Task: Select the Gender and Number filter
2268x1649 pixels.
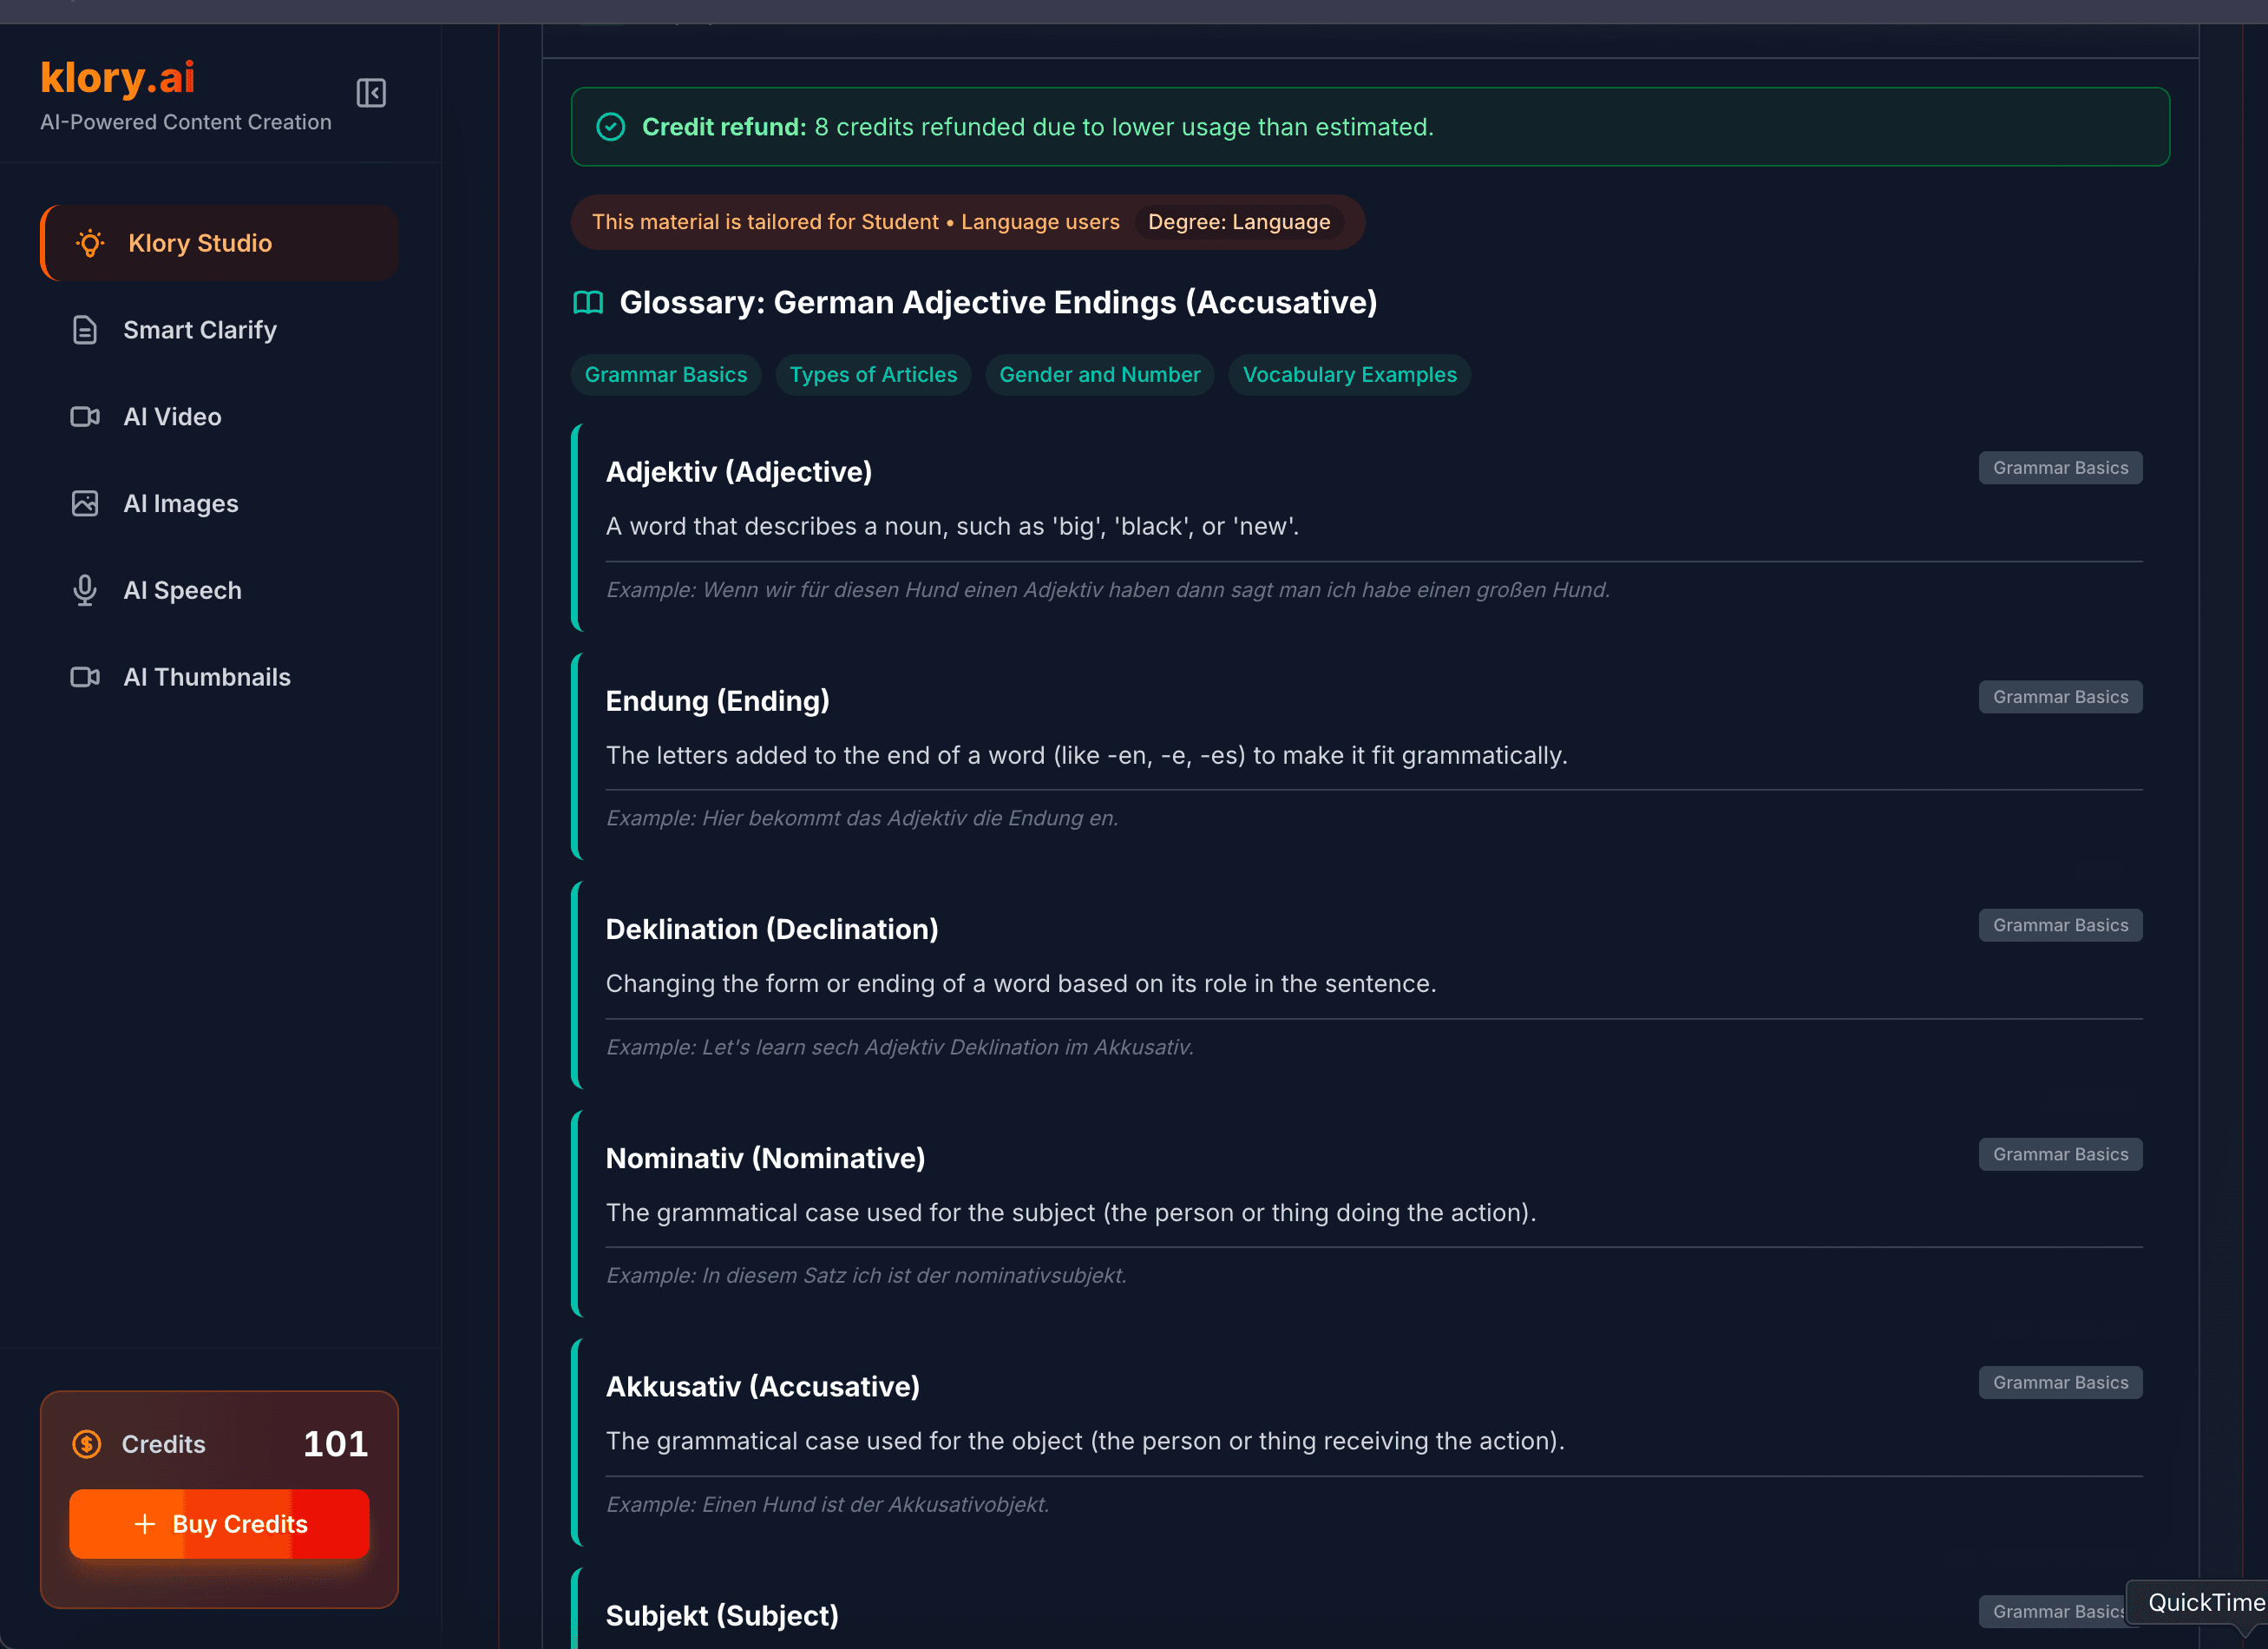Action: click(1099, 374)
